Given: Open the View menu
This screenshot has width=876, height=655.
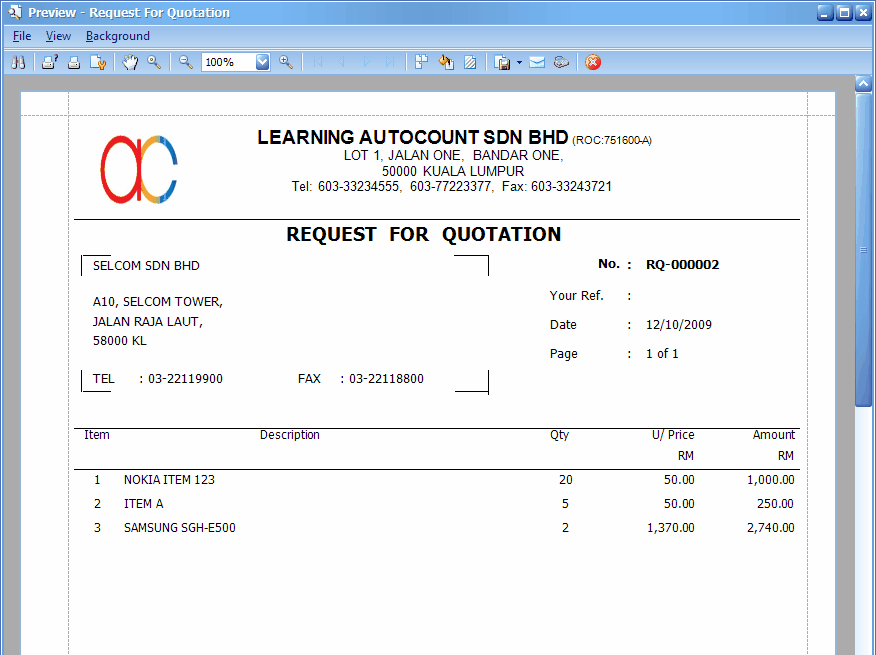Looking at the screenshot, I should pyautogui.click(x=58, y=36).
